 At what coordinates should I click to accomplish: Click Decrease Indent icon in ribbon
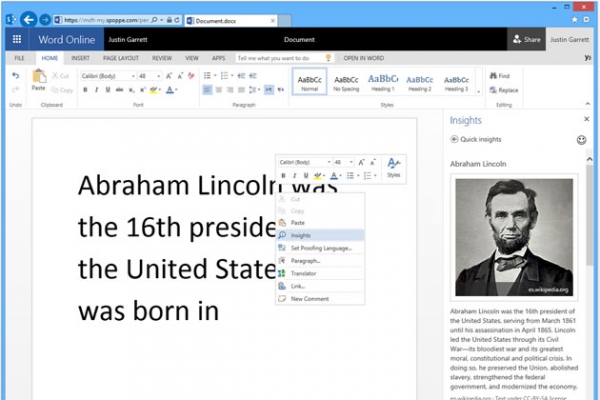[241, 75]
